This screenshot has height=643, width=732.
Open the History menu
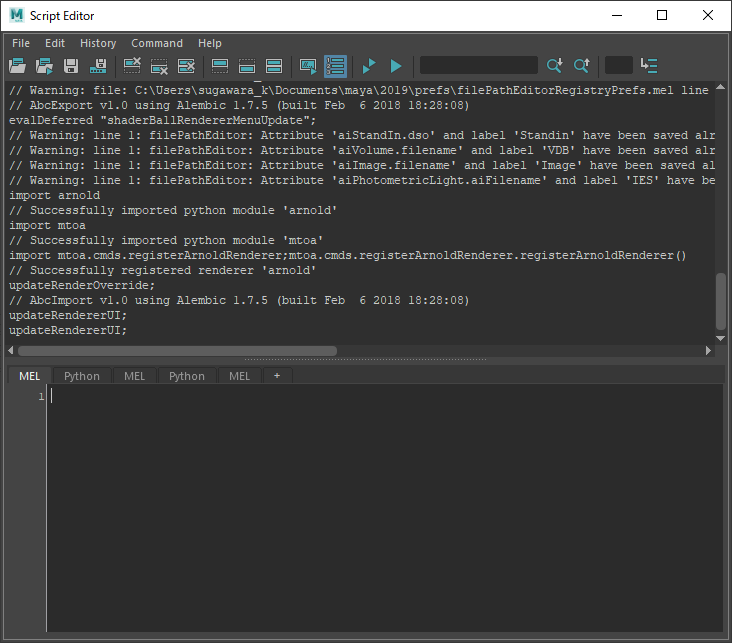[x=98, y=43]
